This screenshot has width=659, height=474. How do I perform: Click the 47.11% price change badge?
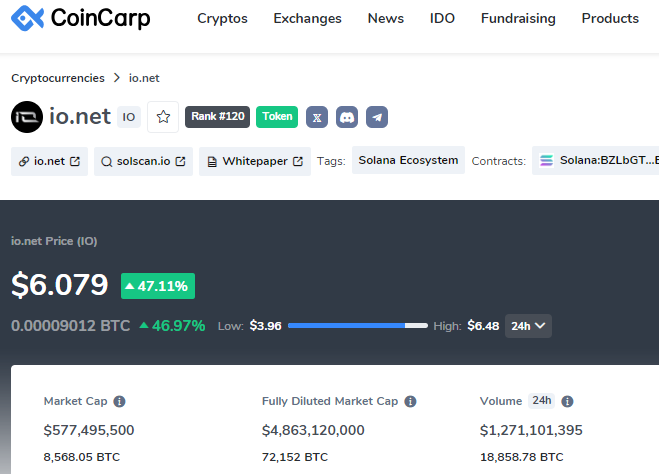158,286
